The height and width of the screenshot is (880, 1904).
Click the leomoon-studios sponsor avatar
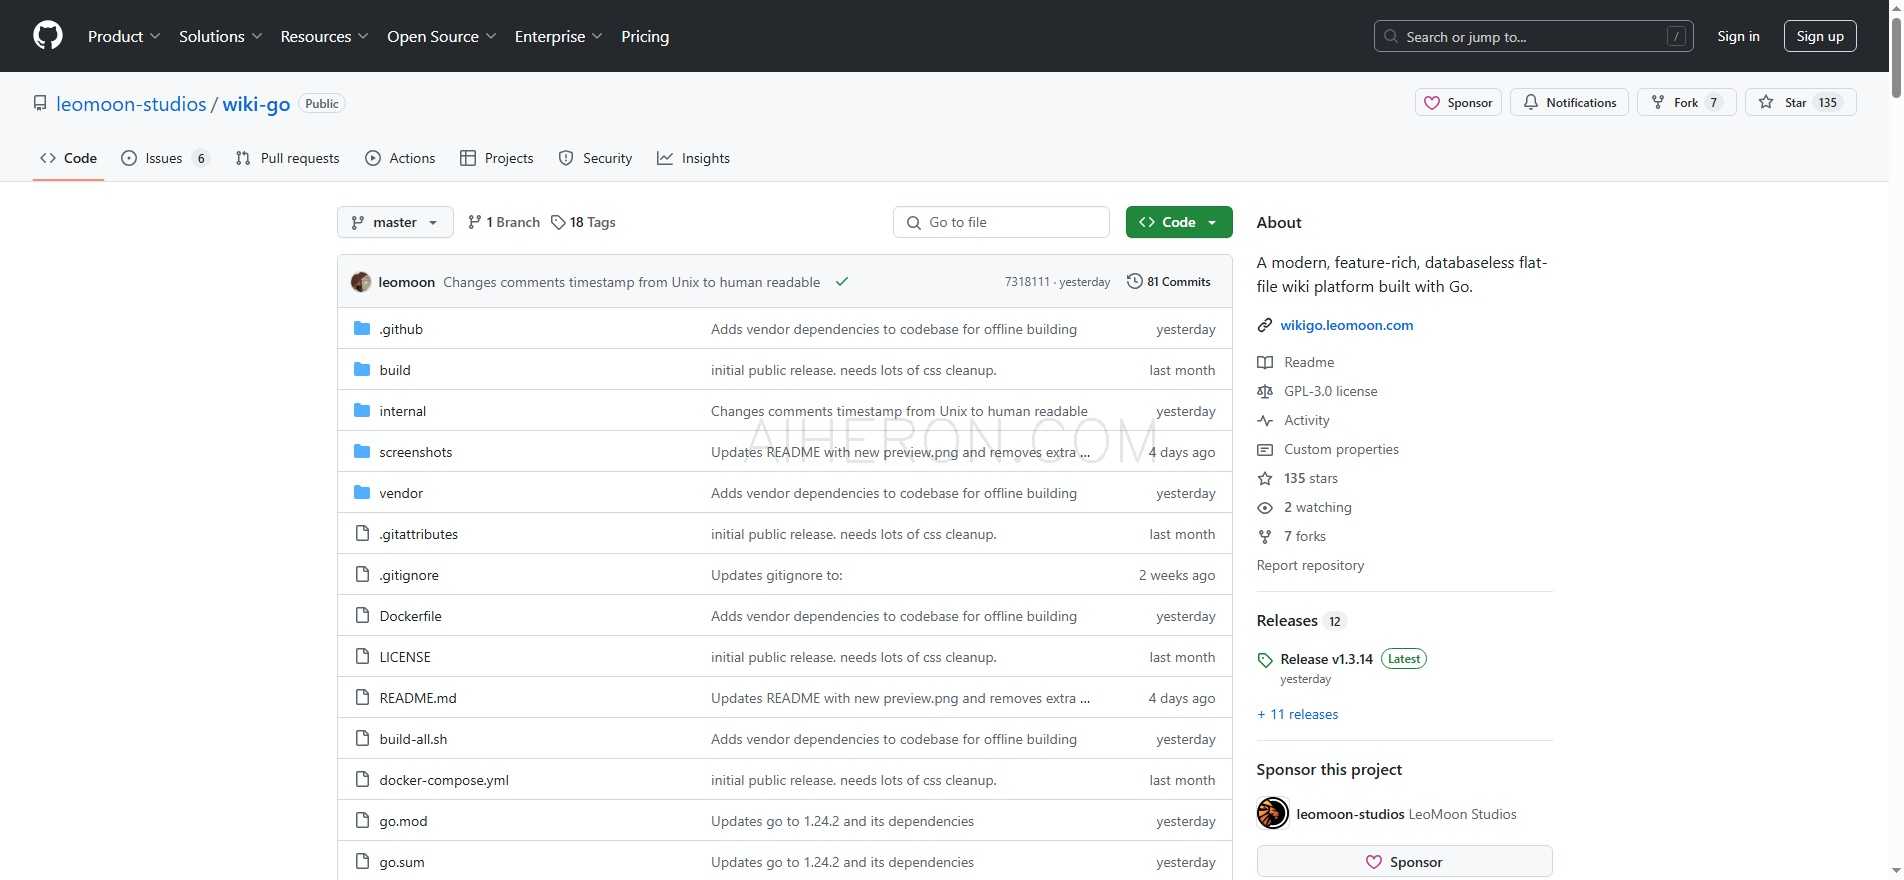point(1273,813)
